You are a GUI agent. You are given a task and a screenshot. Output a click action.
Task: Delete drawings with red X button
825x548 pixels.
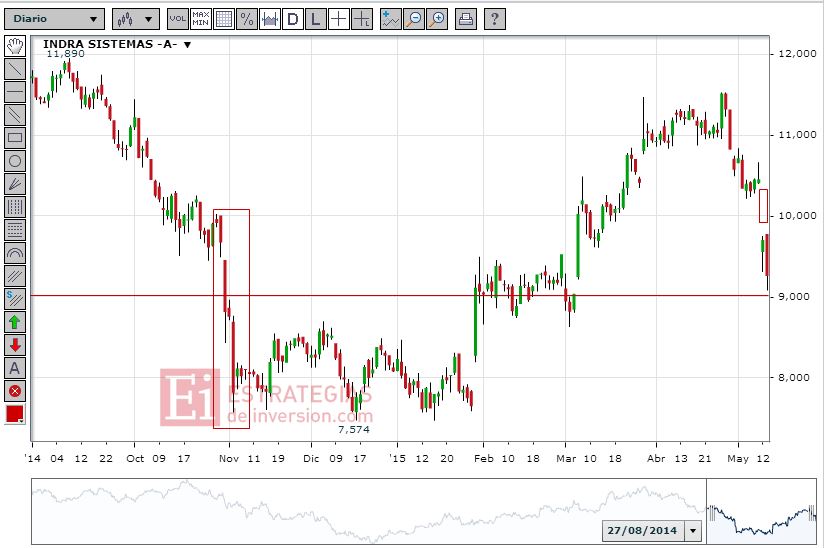coord(15,391)
